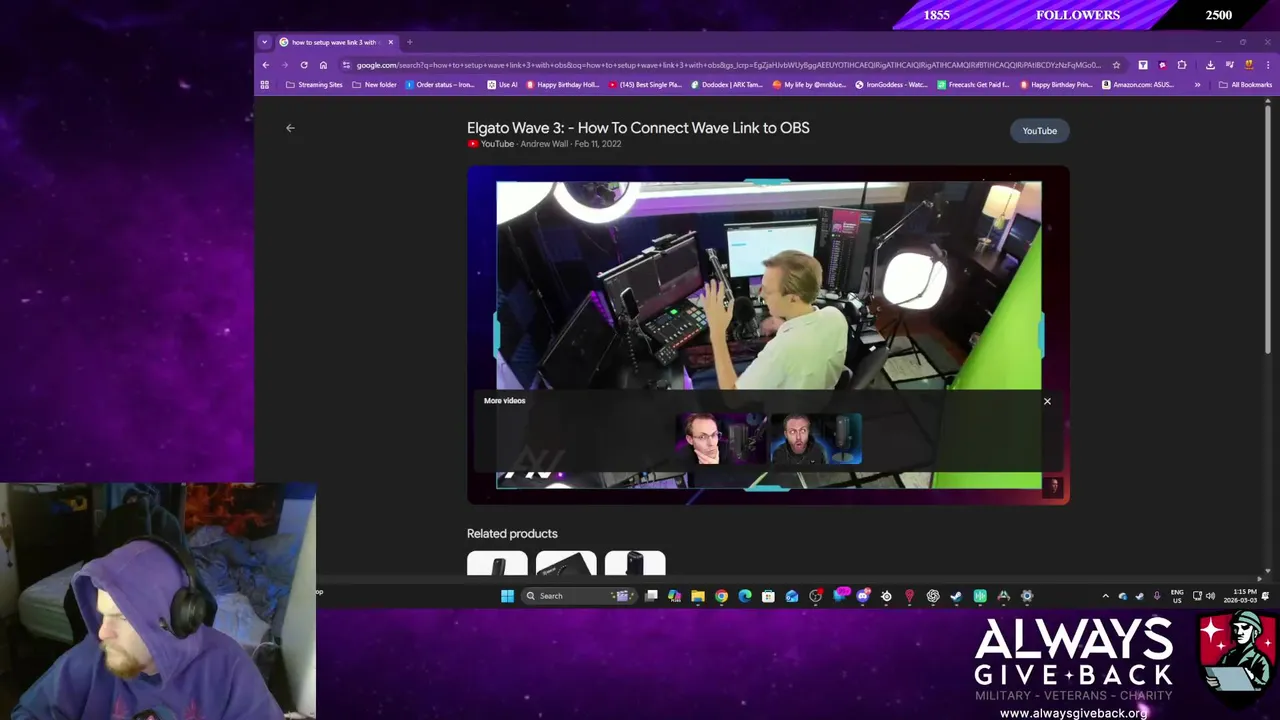
Task: Open the ENG US language switcher
Action: pyautogui.click(x=1177, y=596)
